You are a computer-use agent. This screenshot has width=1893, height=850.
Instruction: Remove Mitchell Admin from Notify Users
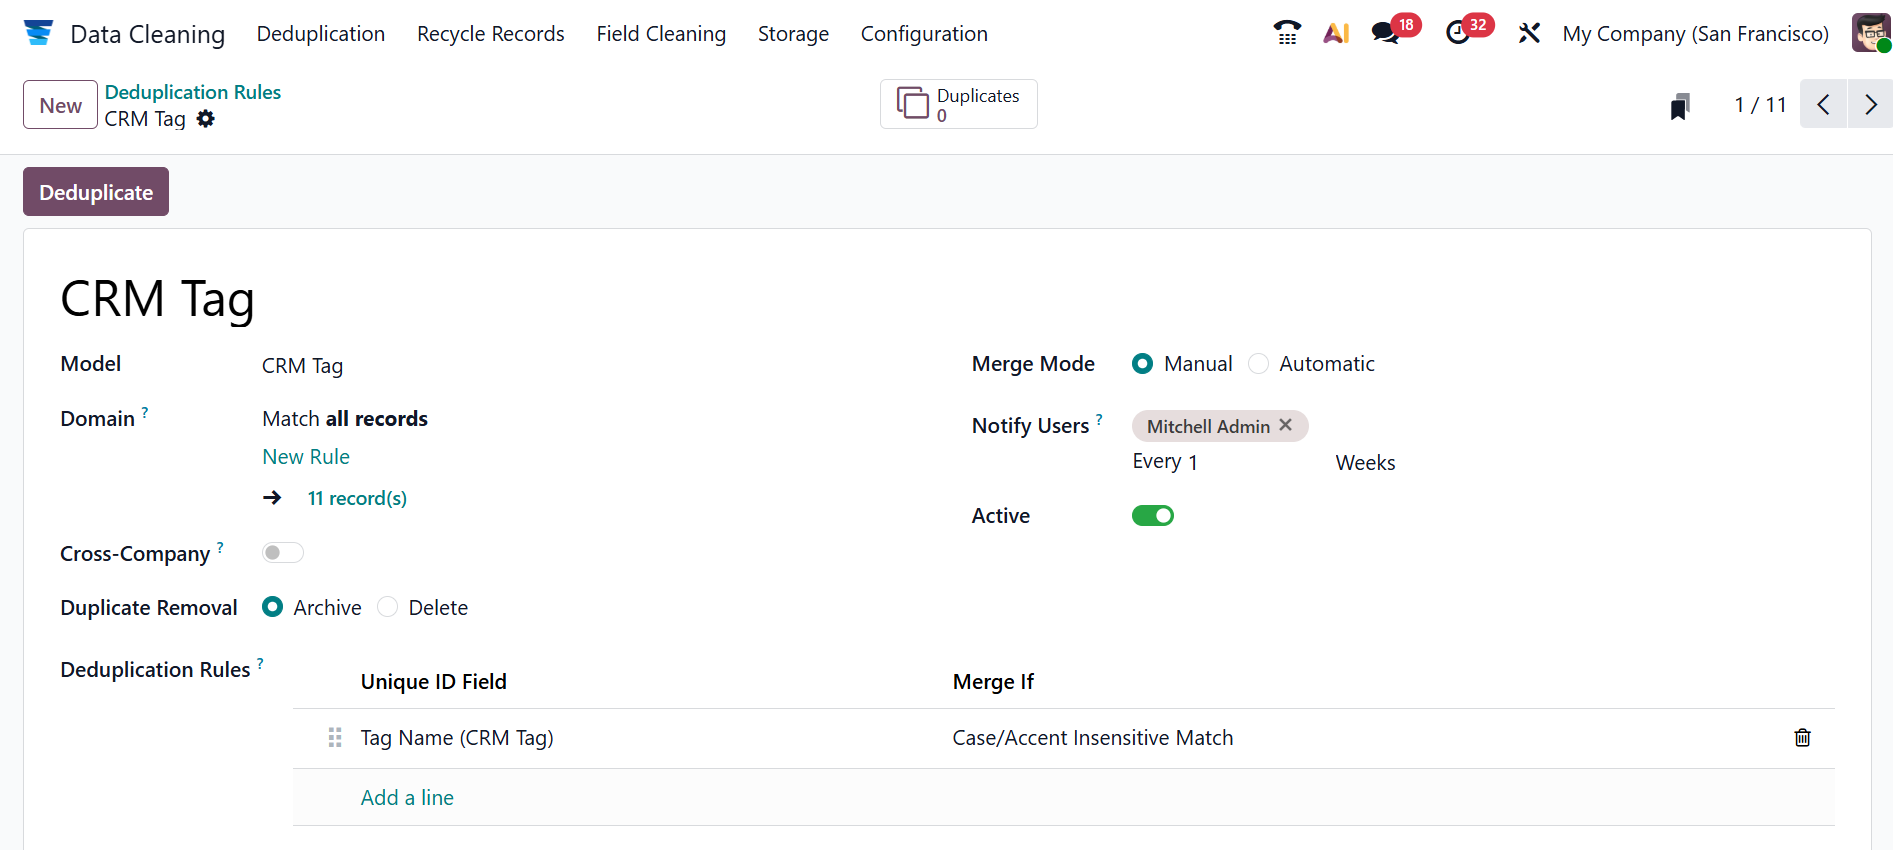pos(1286,425)
